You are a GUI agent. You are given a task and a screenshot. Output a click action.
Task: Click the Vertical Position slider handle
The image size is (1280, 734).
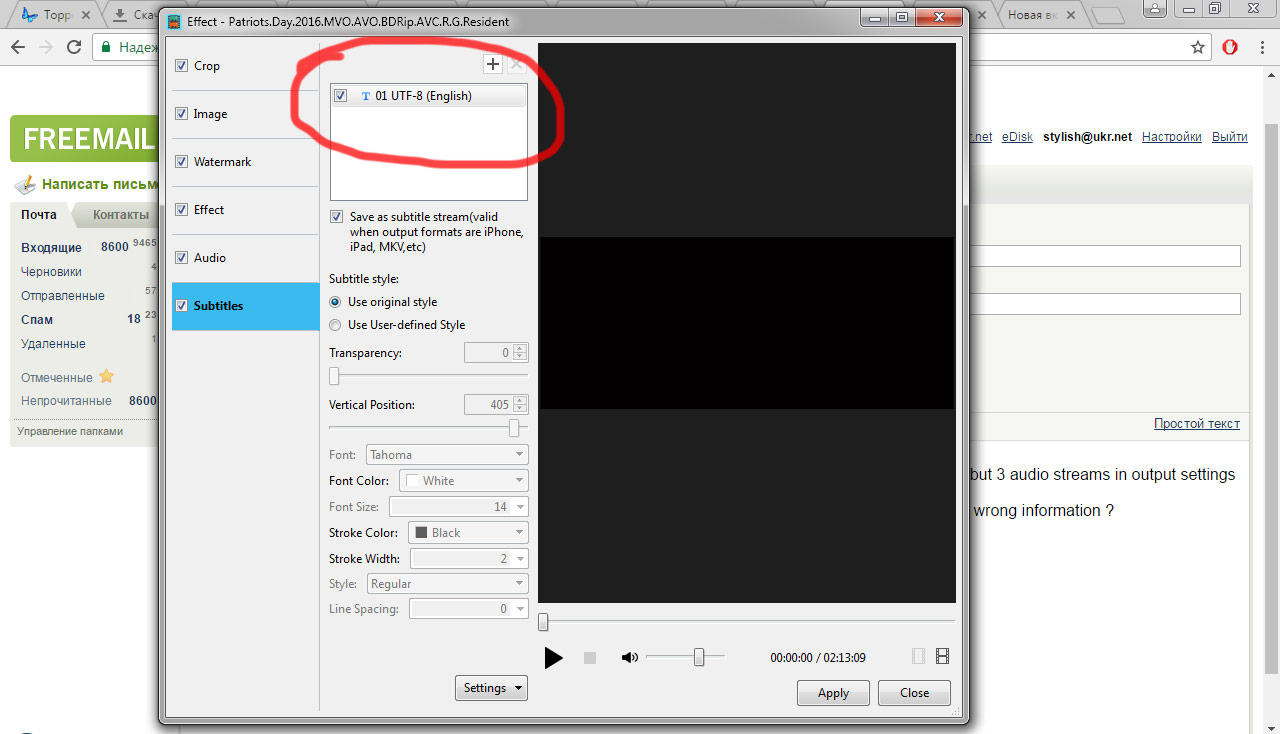[514, 428]
